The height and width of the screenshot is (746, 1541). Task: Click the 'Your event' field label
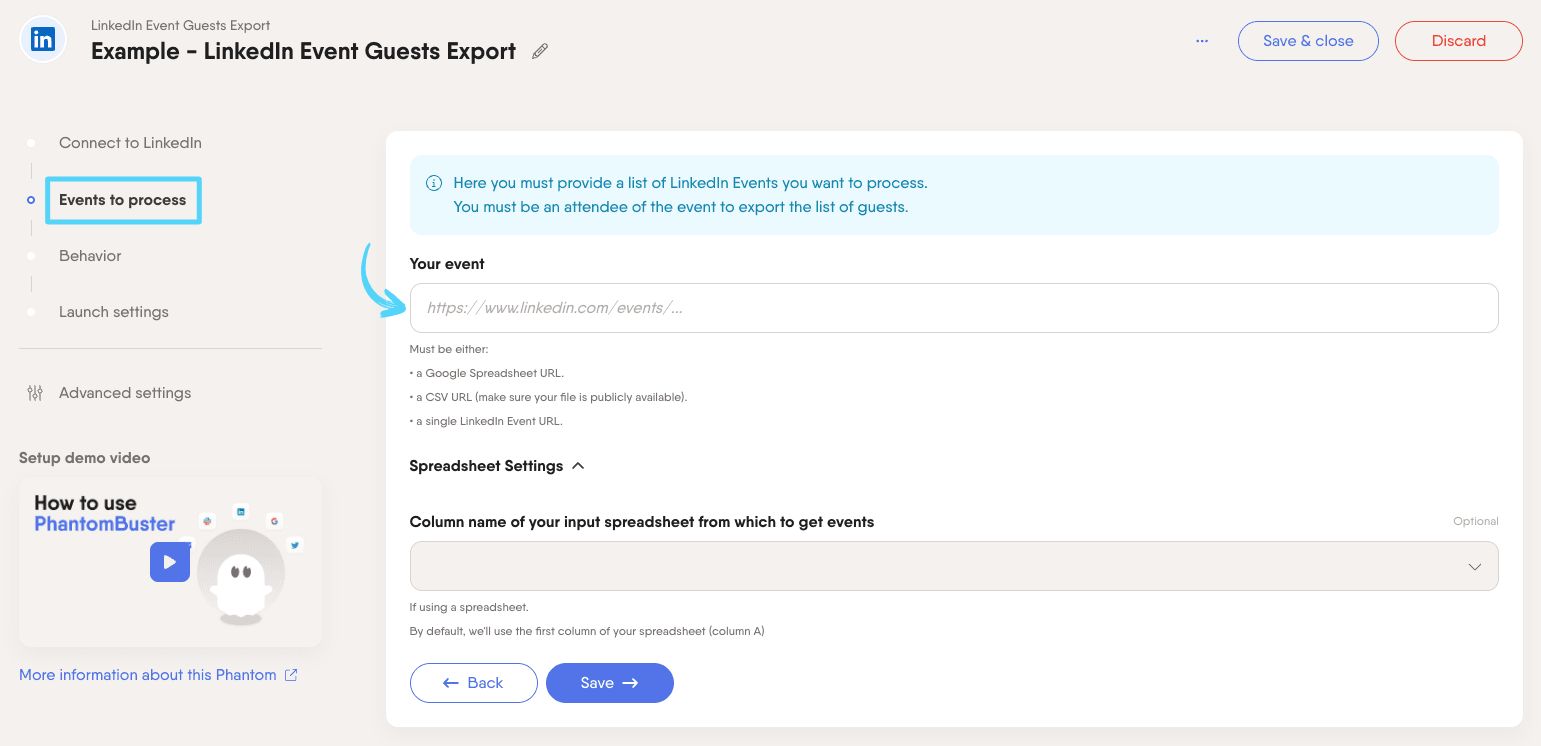coord(447,264)
